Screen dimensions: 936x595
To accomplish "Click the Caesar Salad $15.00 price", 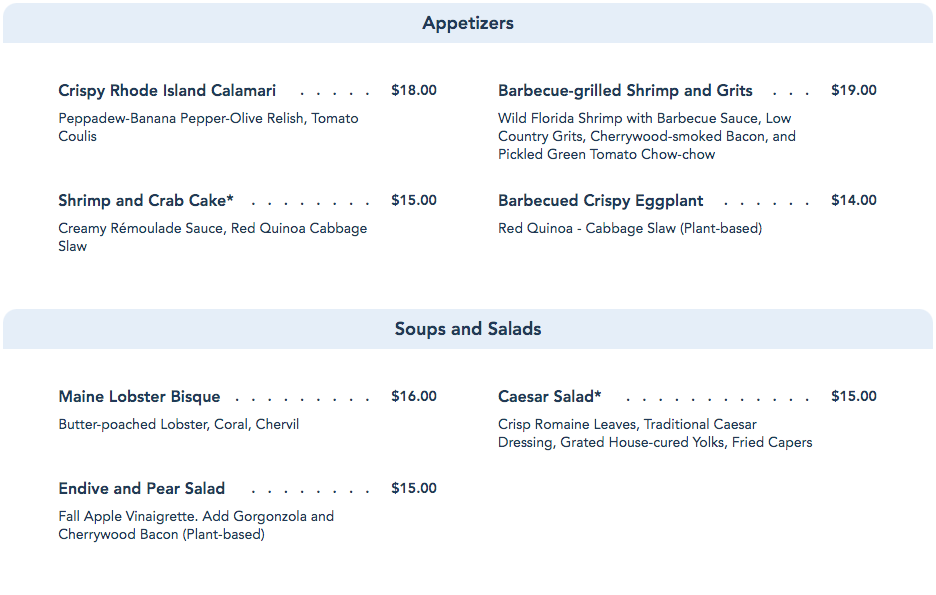I will coord(854,397).
